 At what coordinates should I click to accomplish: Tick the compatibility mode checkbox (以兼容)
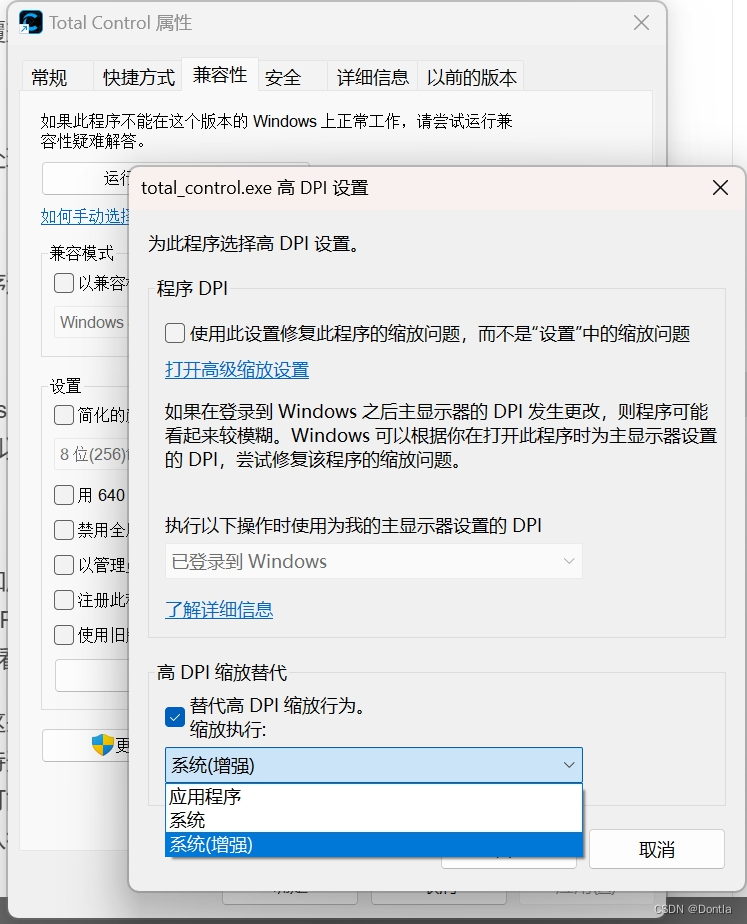[64, 283]
